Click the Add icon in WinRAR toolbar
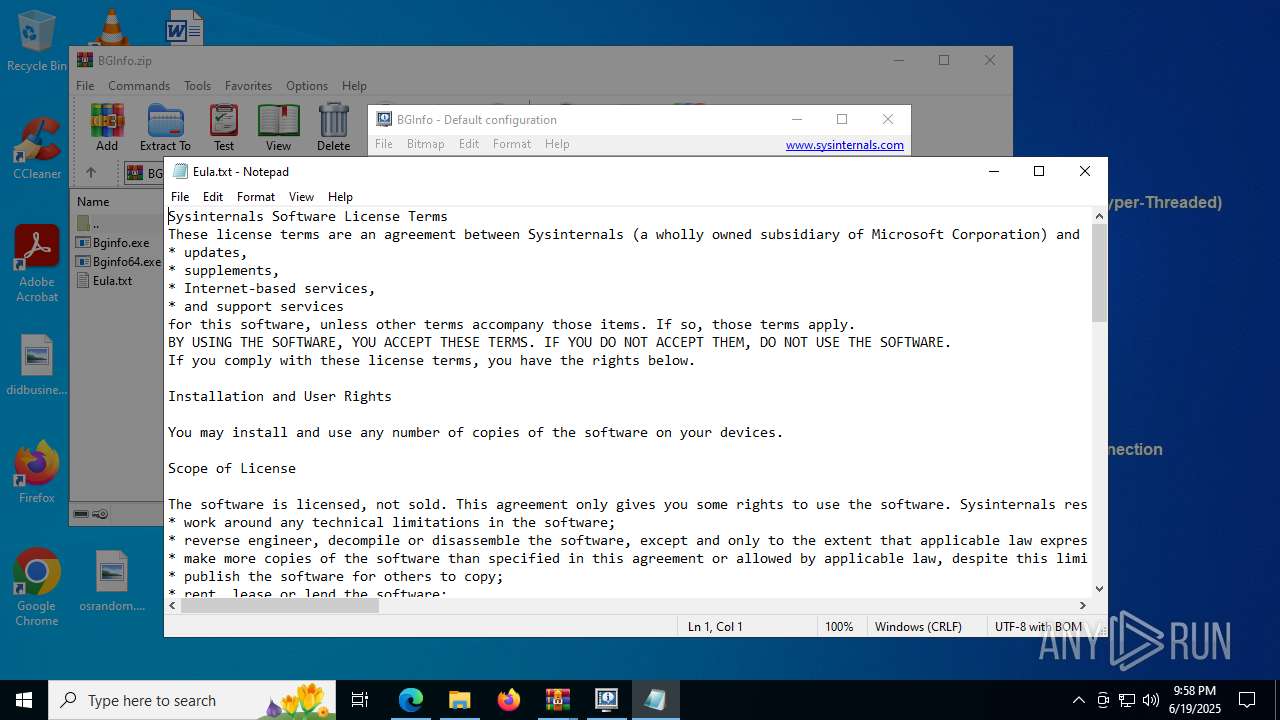This screenshot has width=1280, height=720. (107, 127)
